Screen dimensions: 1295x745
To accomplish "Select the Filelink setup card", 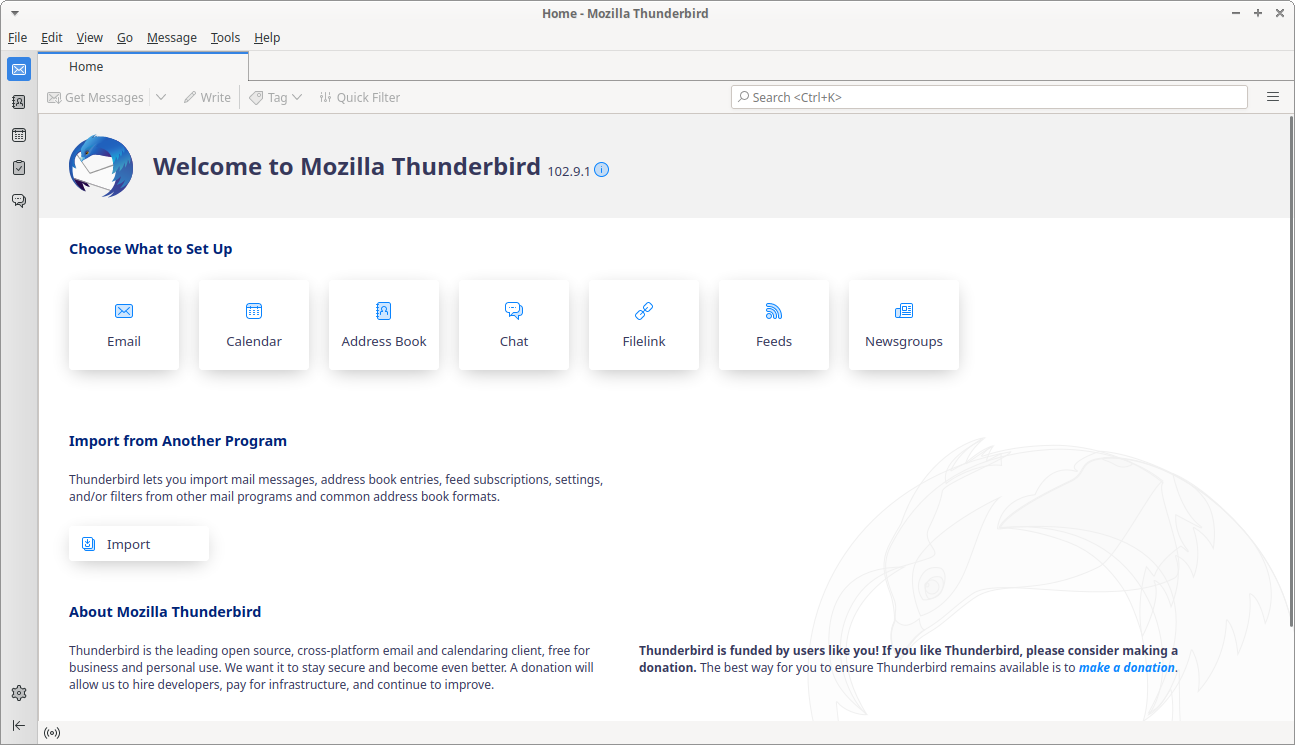I will point(644,325).
